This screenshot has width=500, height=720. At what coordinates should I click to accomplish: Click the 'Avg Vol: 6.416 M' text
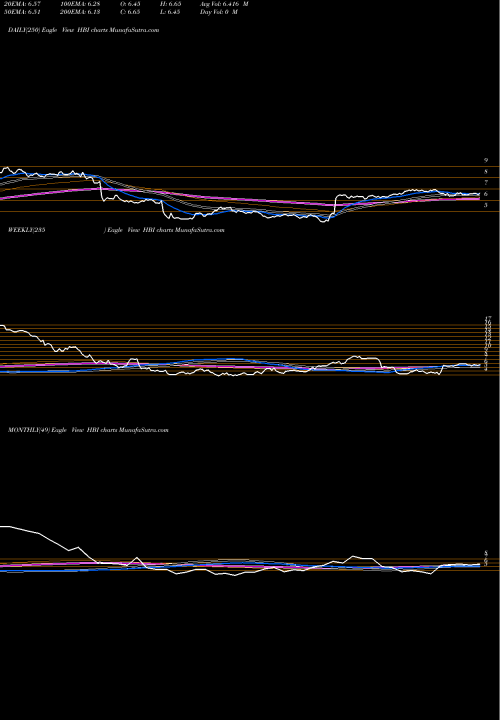(224, 4)
